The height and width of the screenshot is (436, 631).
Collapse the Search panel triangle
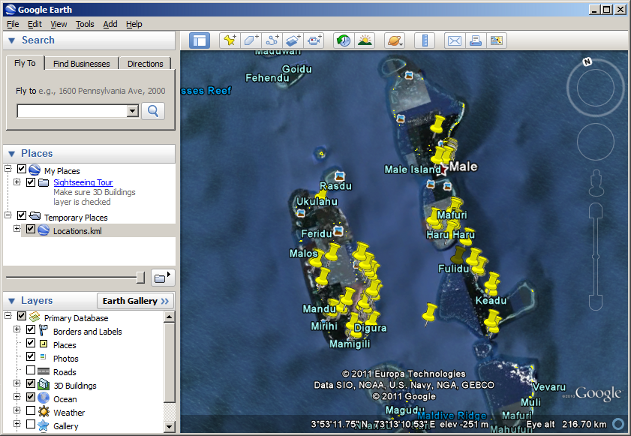click(12, 40)
